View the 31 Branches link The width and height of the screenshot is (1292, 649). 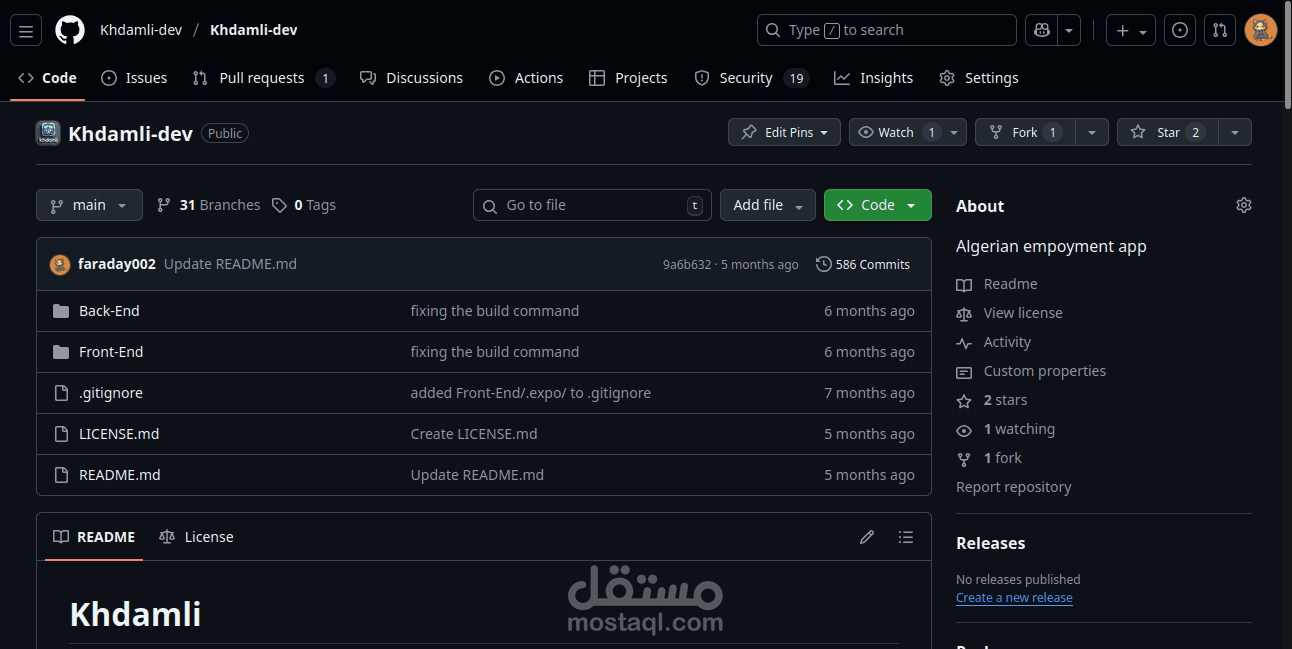tap(209, 205)
